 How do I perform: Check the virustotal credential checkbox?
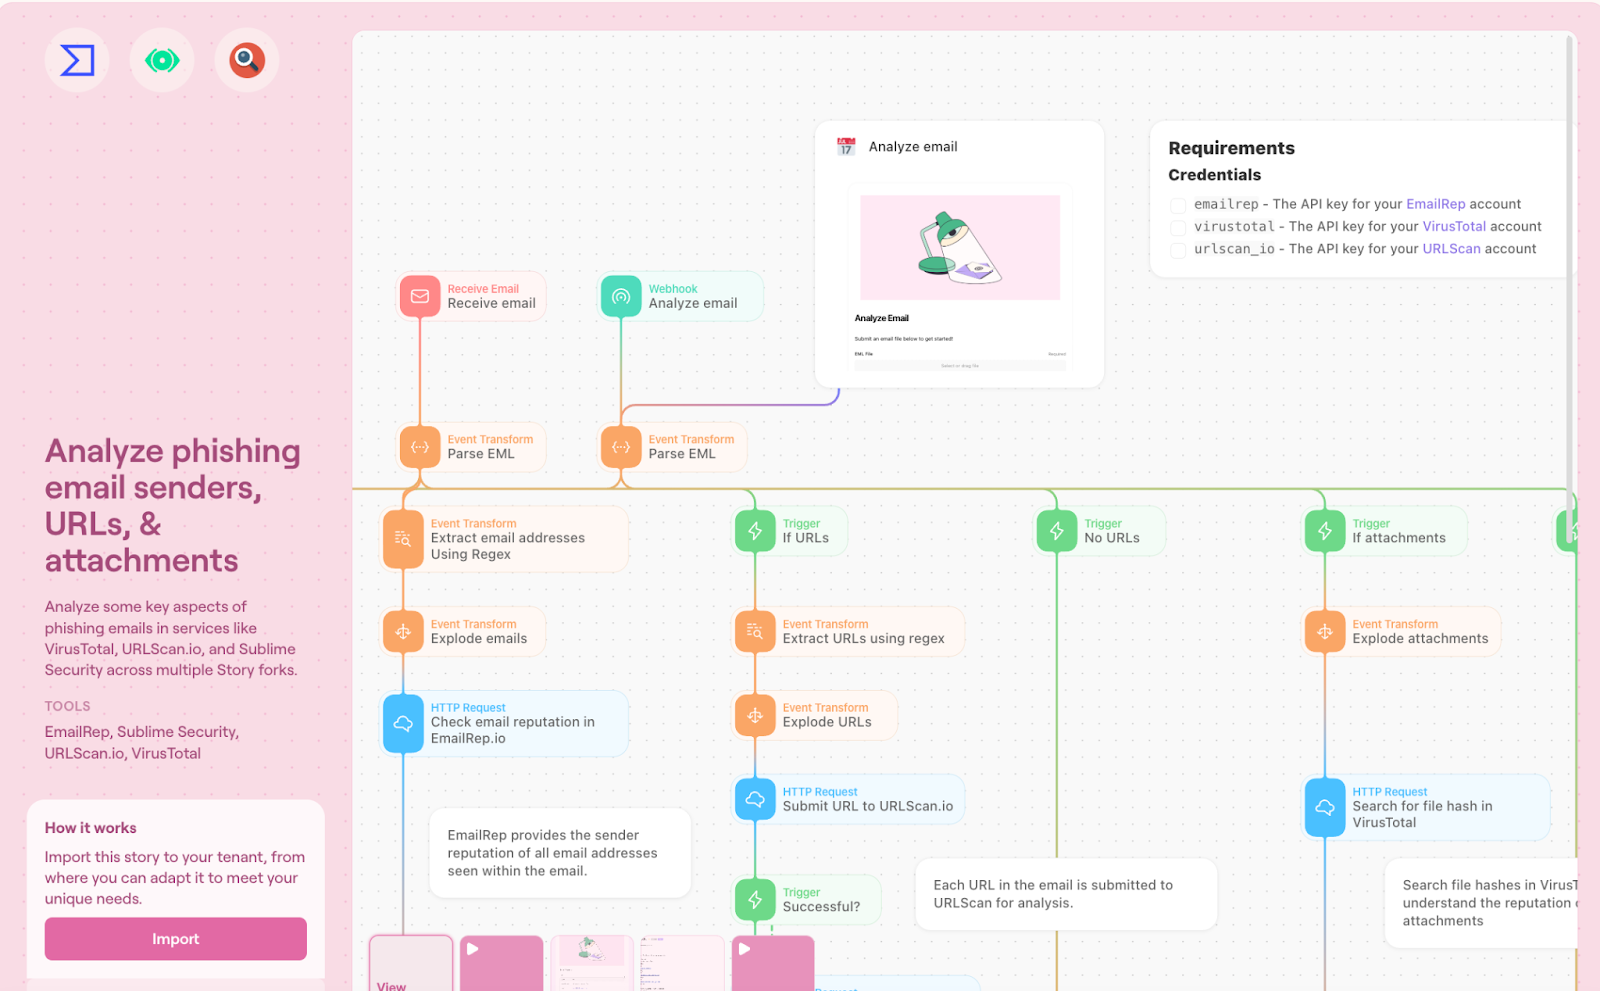pyautogui.click(x=1178, y=228)
